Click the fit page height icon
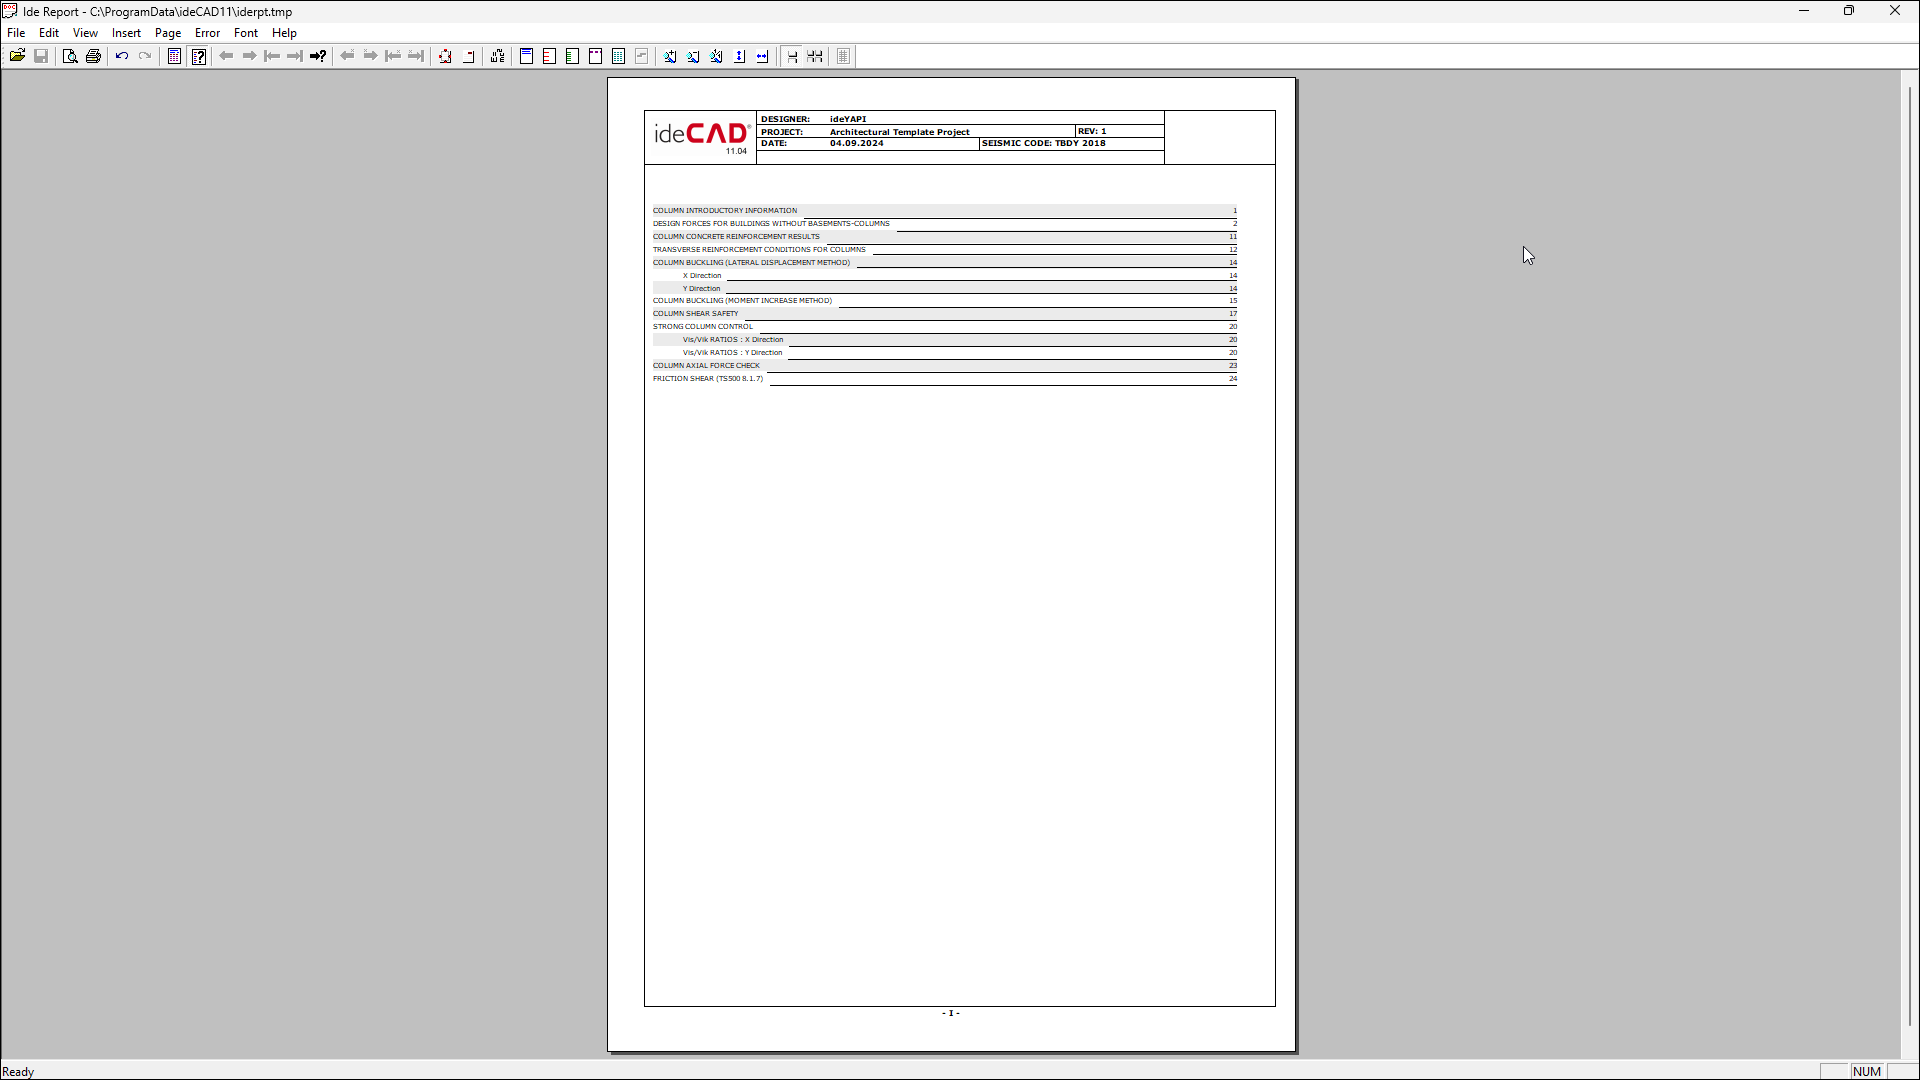 [x=740, y=56]
